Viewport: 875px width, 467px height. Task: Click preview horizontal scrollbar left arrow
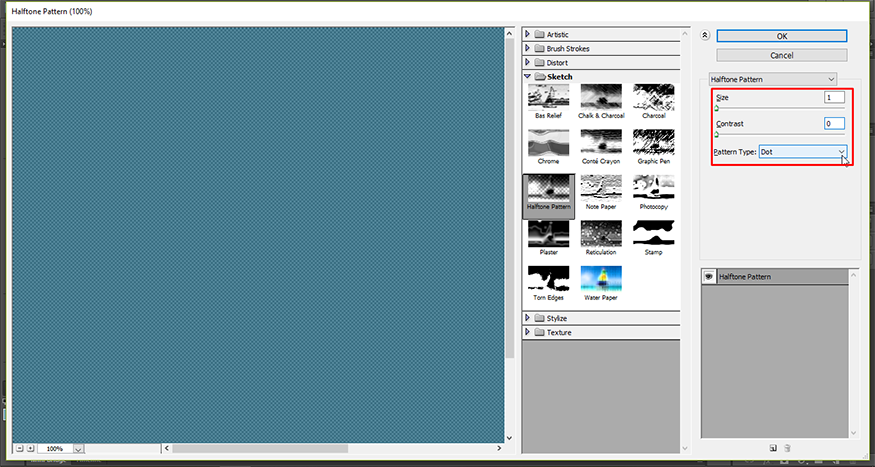[x=166, y=448]
